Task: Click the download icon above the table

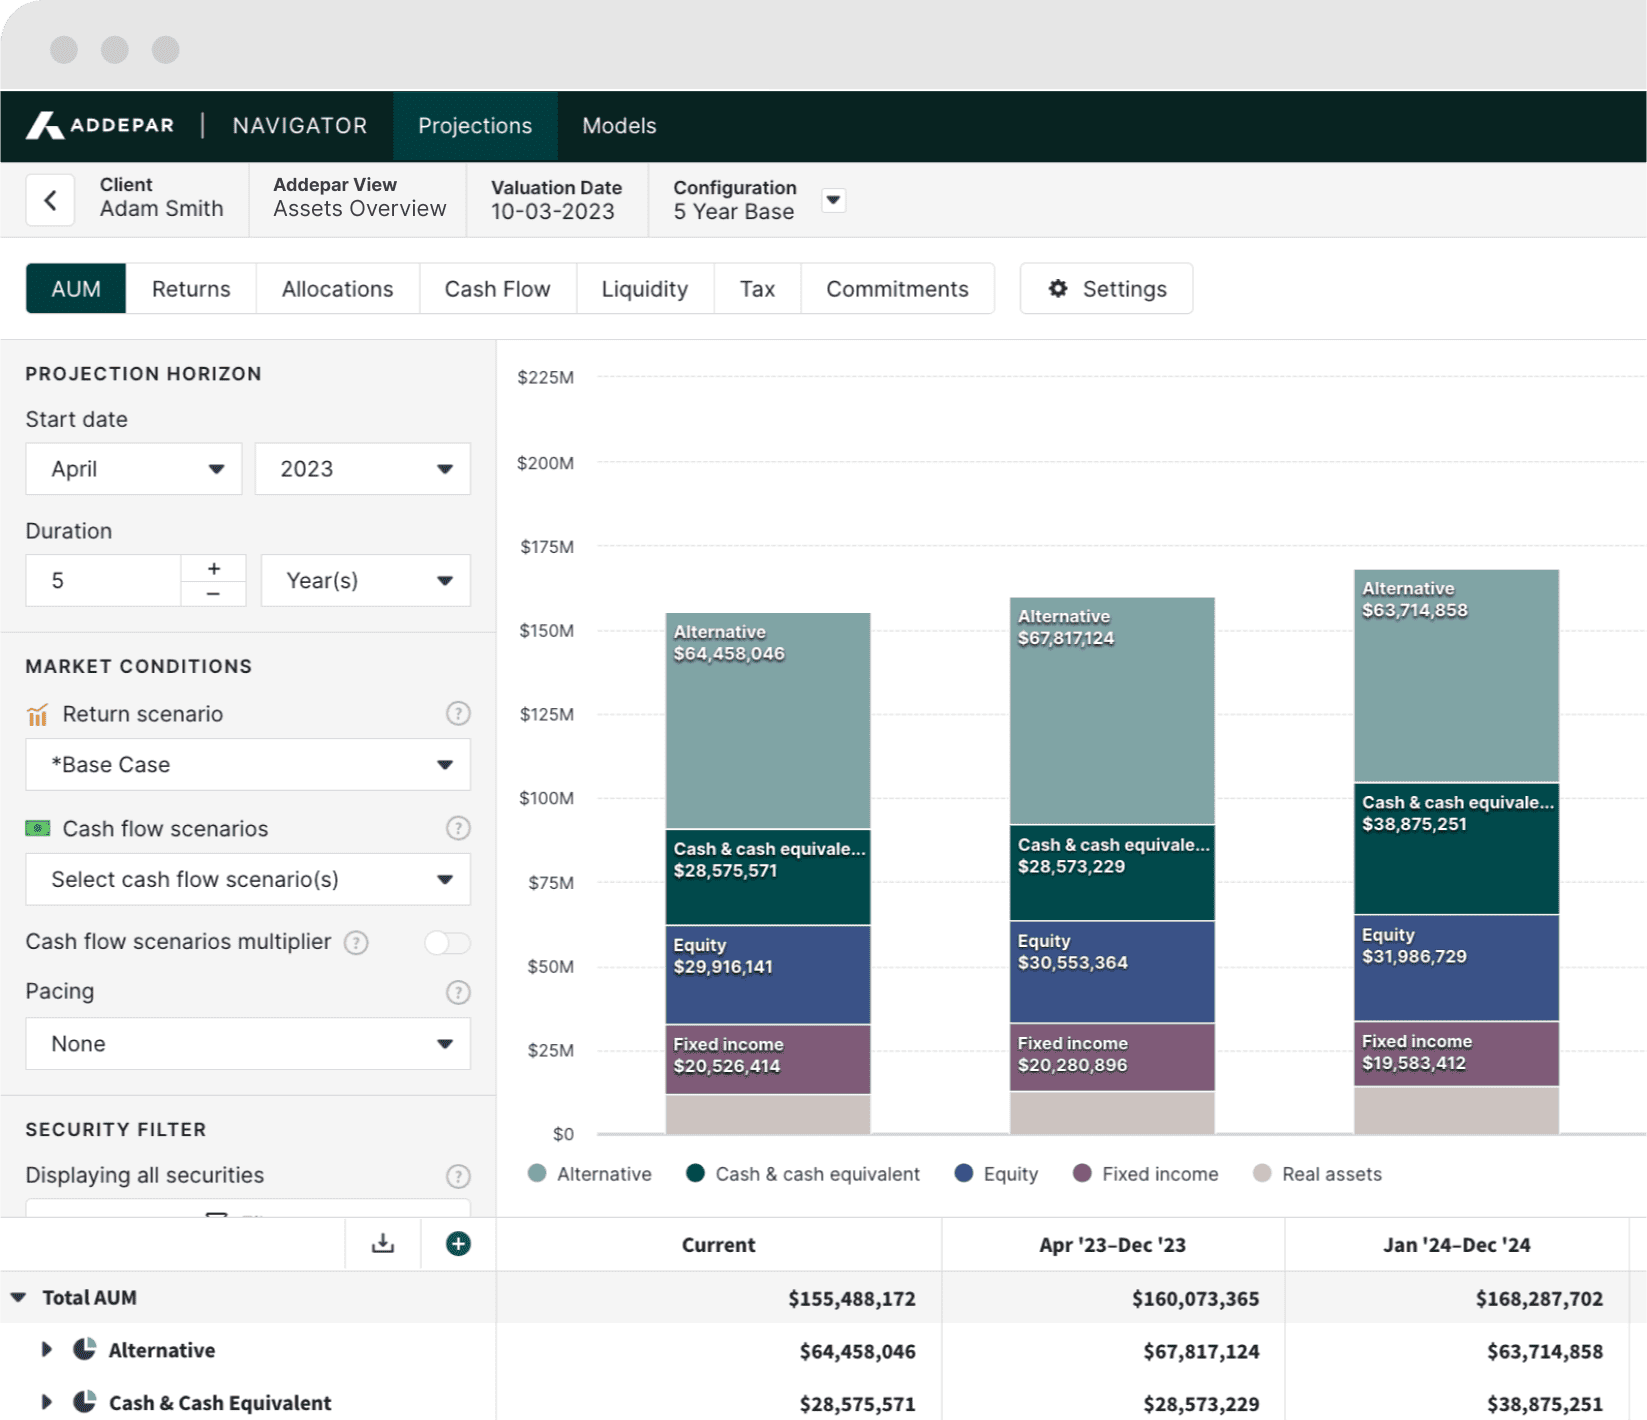Action: coord(382,1244)
